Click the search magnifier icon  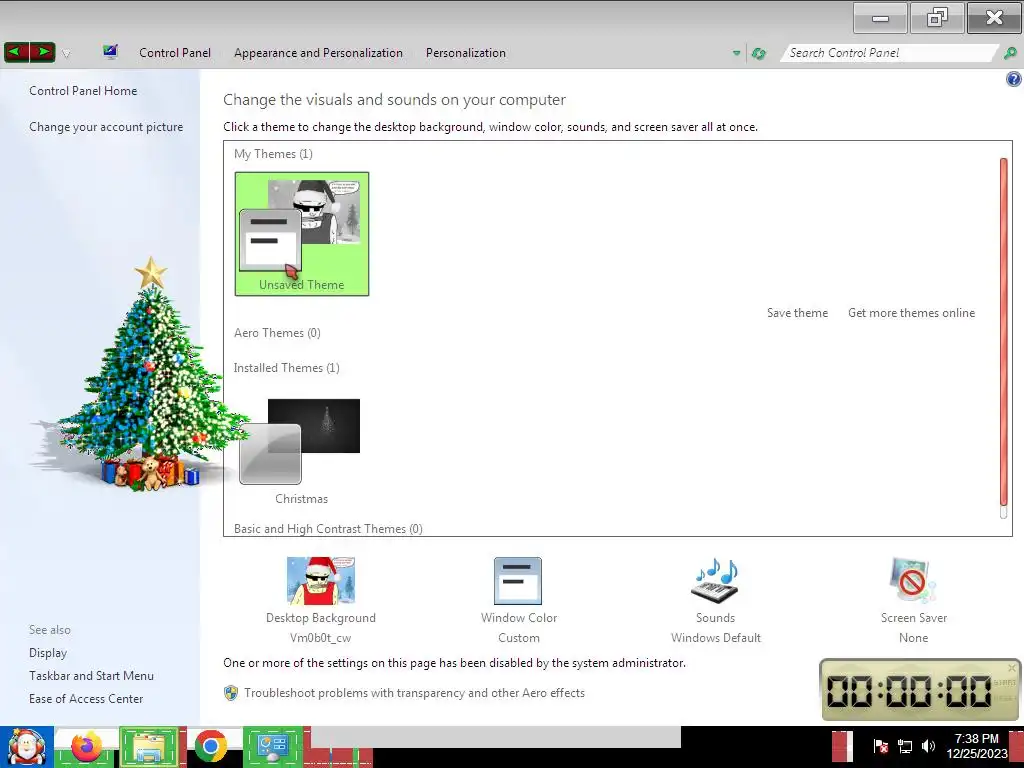pos(1010,53)
